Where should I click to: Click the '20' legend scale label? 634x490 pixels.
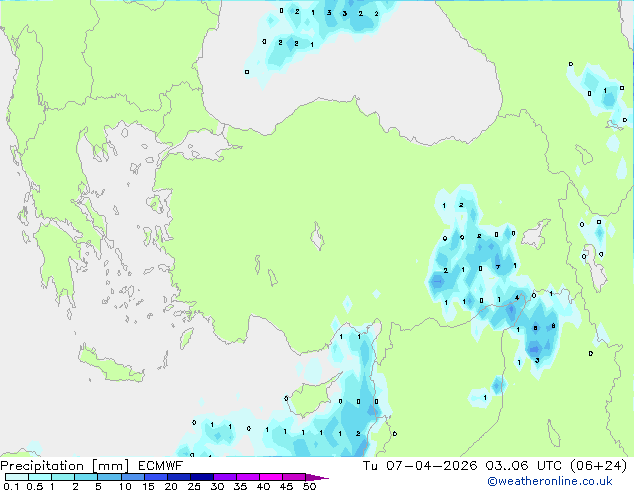tap(171, 486)
